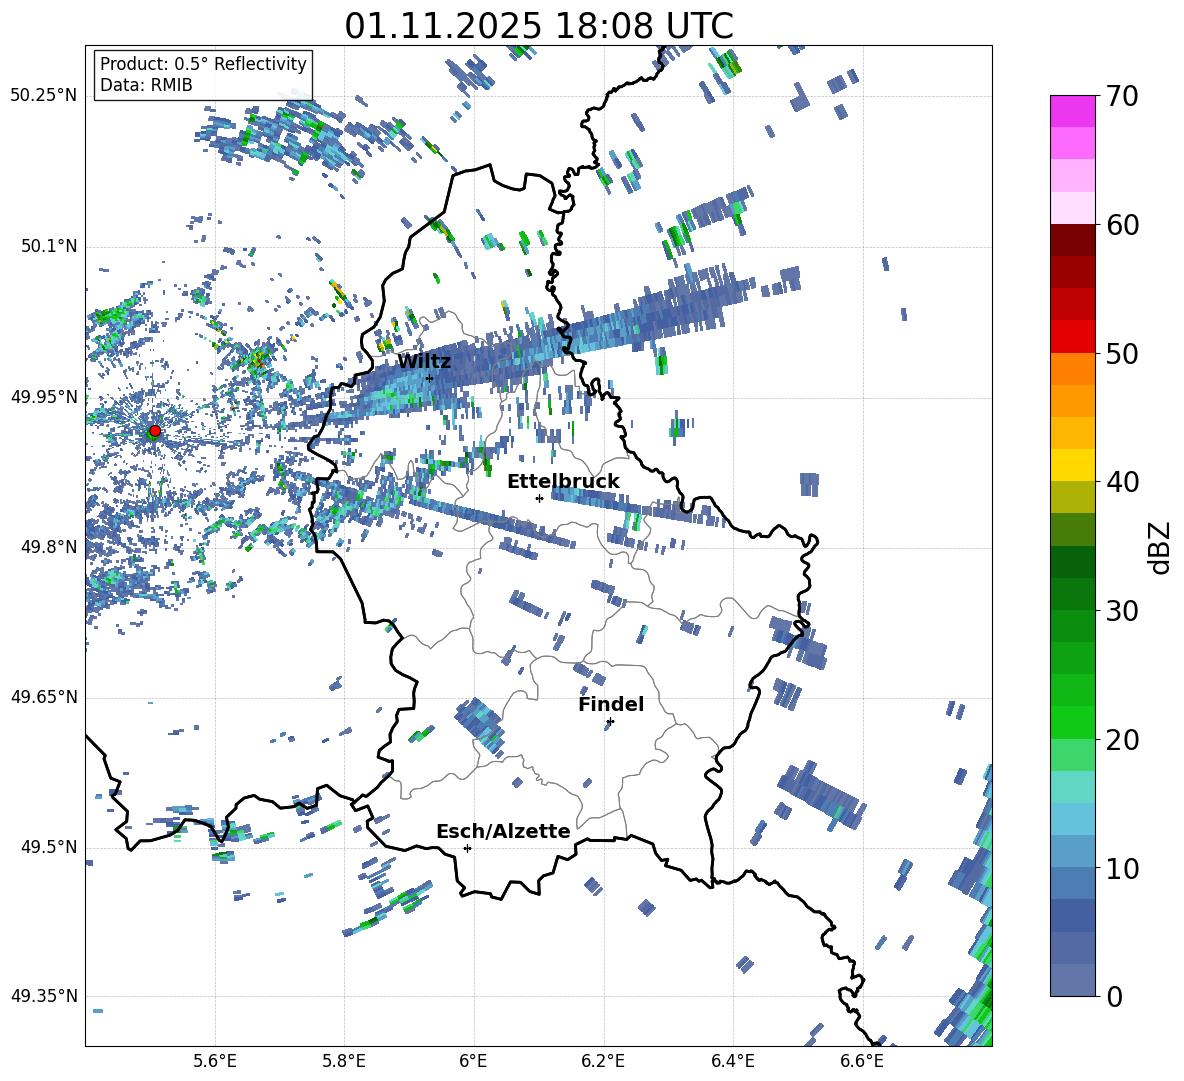Click the 49.8°N latitude label

pos(49,547)
